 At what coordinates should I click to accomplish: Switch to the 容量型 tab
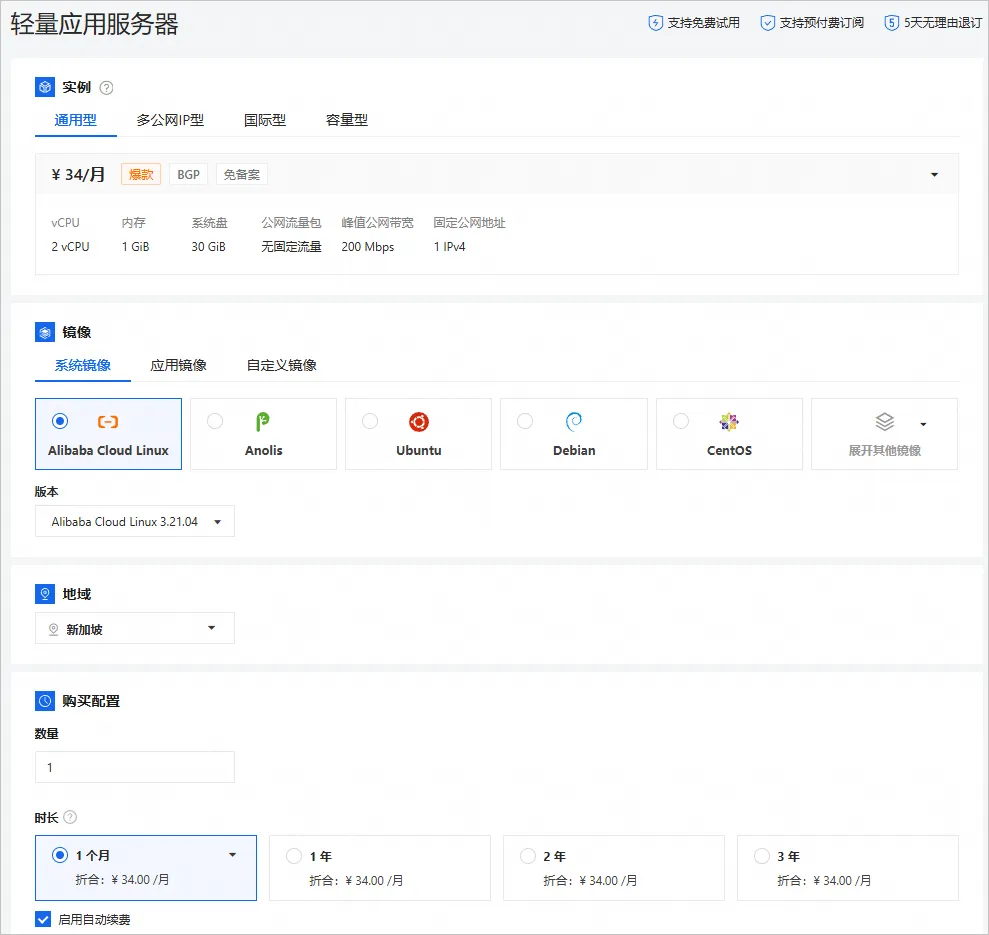(347, 120)
